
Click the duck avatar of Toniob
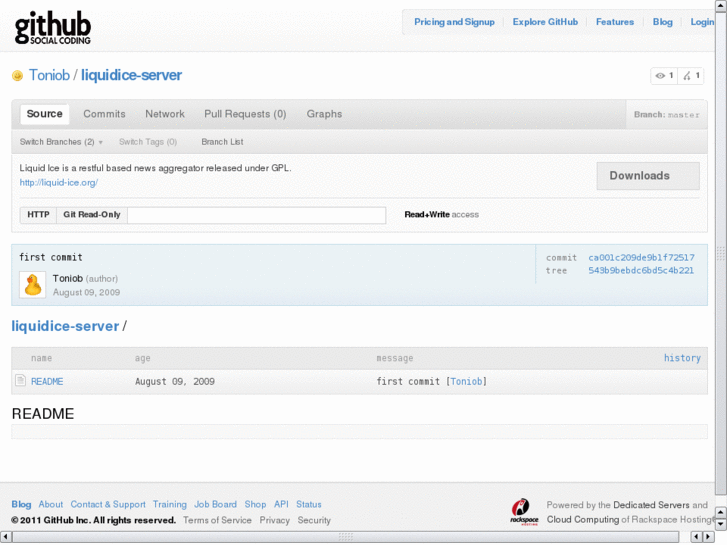point(32,285)
